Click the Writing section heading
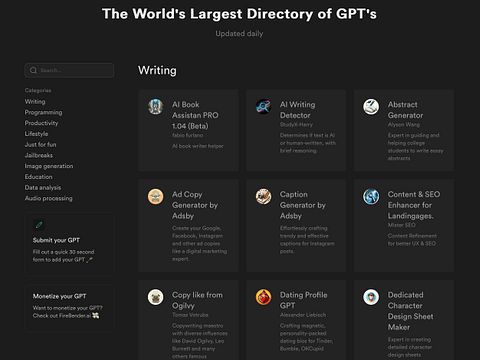 157,70
